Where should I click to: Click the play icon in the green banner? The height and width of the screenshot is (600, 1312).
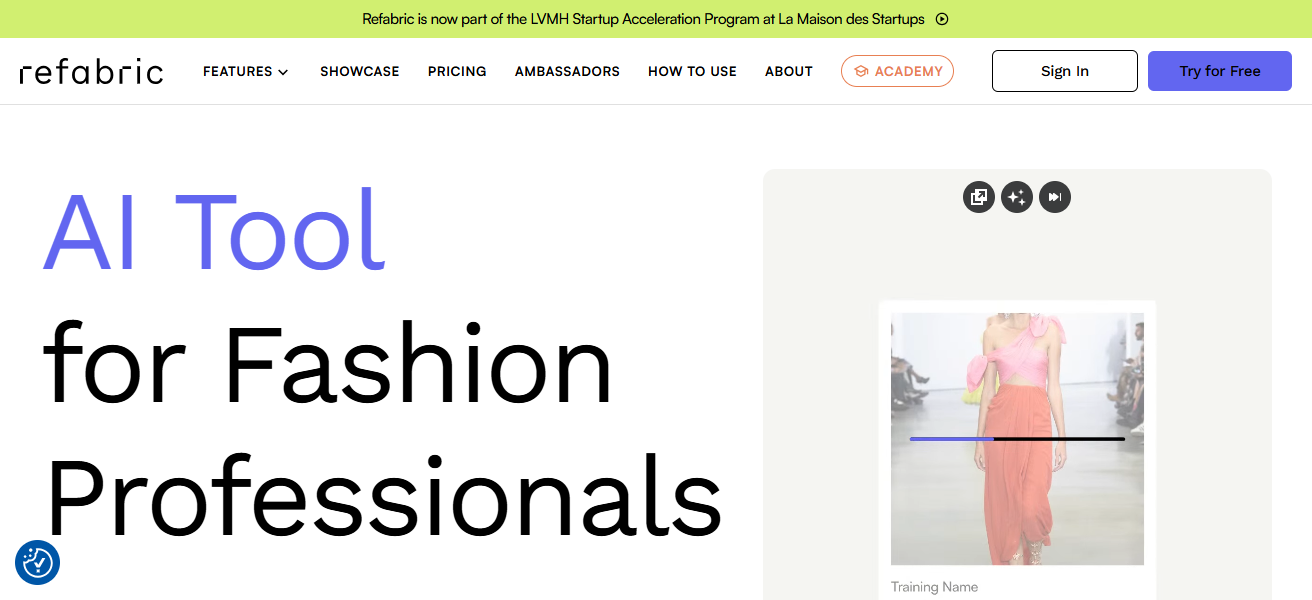pyautogui.click(x=941, y=19)
